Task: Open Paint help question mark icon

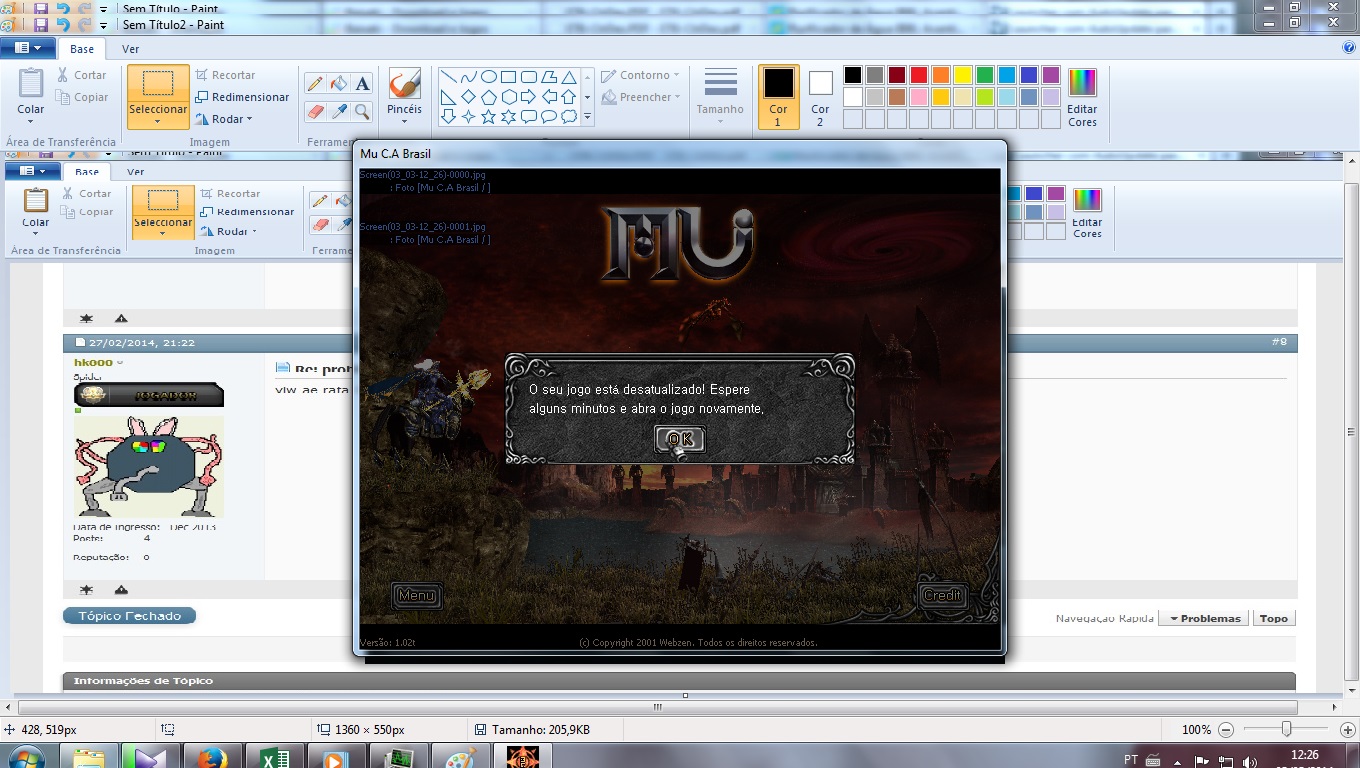Action: [1349, 47]
